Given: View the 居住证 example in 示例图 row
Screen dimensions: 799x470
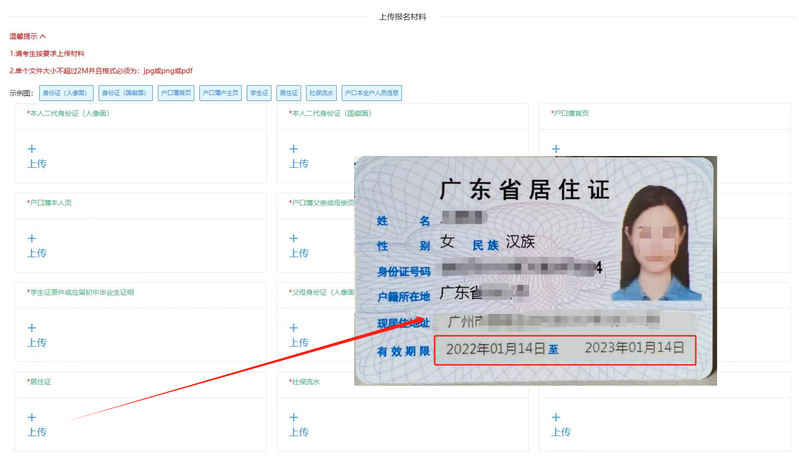Looking at the screenshot, I should 288,92.
